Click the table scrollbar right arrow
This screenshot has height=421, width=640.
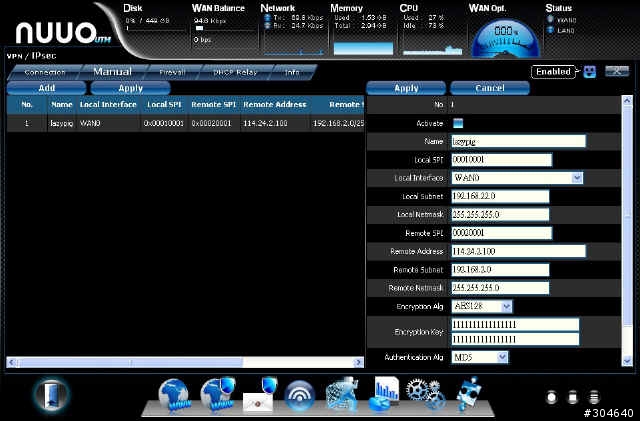click(x=358, y=362)
